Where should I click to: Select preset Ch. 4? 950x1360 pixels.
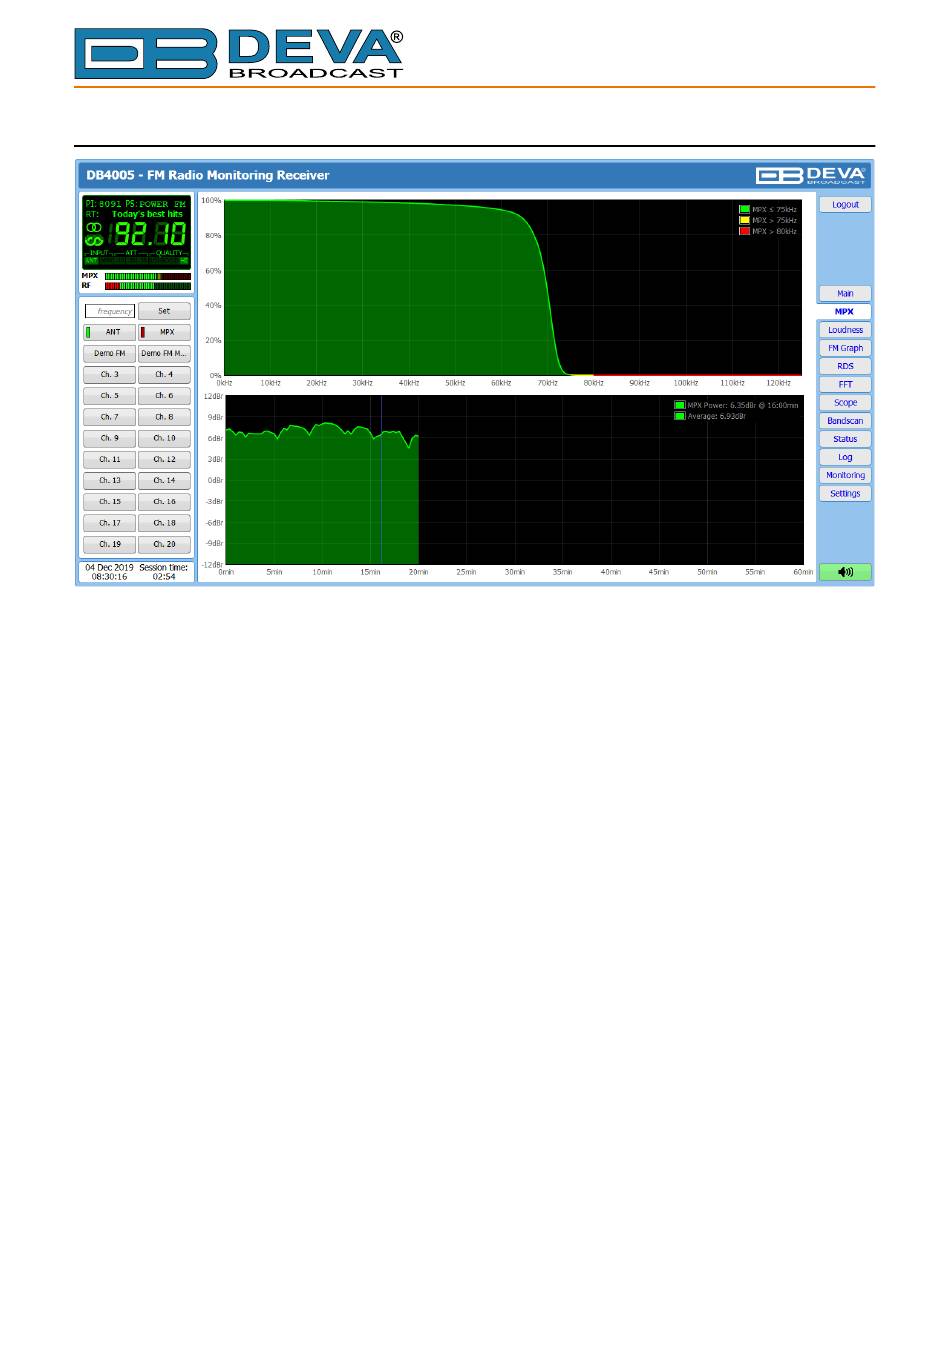164,374
